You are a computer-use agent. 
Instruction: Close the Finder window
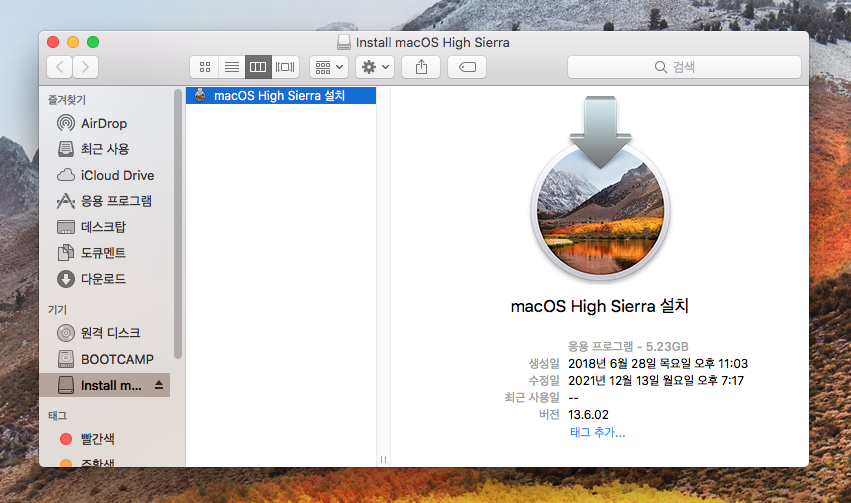(53, 42)
